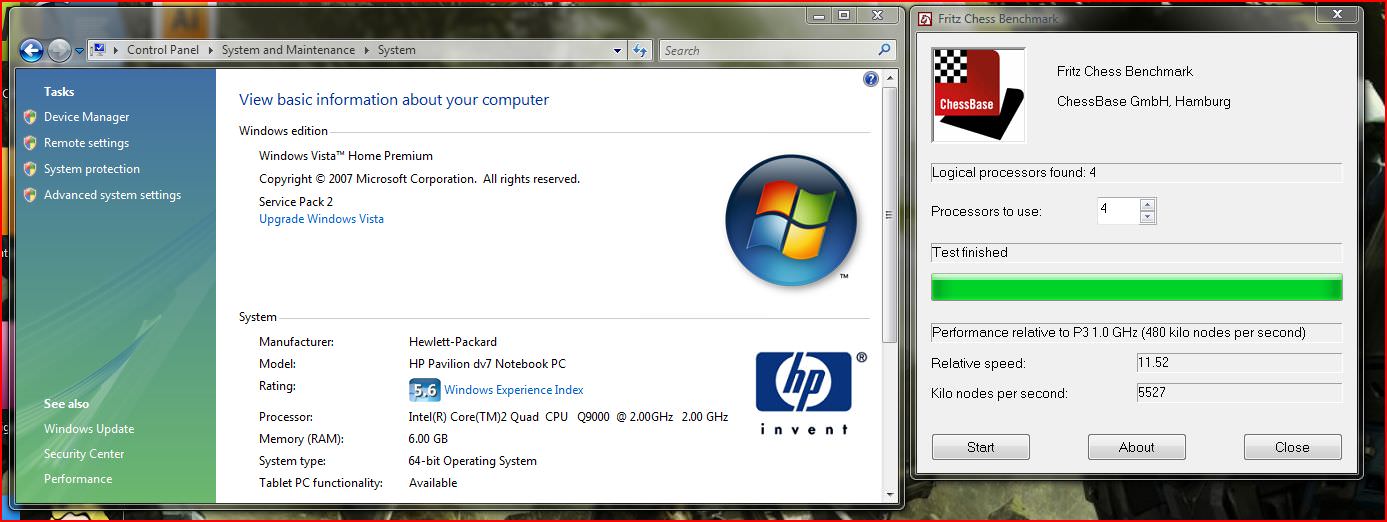Click the Refresh button next to address bar
Viewport: 1387px width, 522px height.
click(x=641, y=50)
